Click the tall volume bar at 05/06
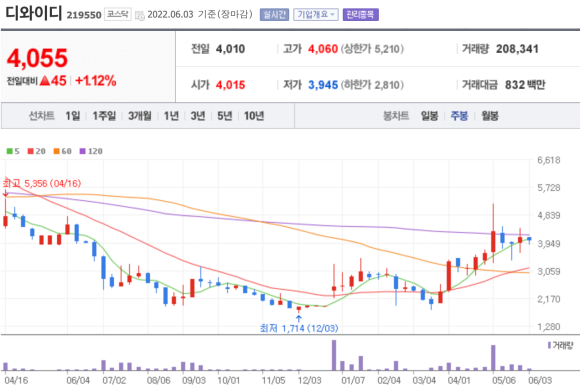Viewport: 580px width, 392px height. [x=493, y=358]
